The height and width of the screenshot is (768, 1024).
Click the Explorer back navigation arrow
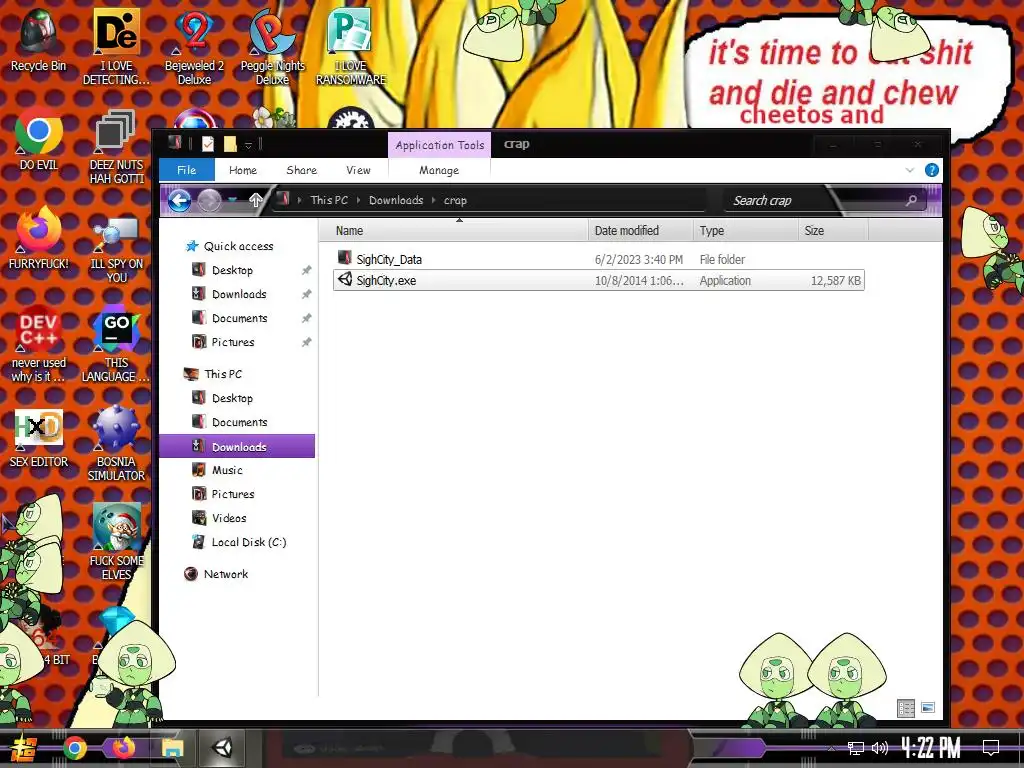click(180, 200)
